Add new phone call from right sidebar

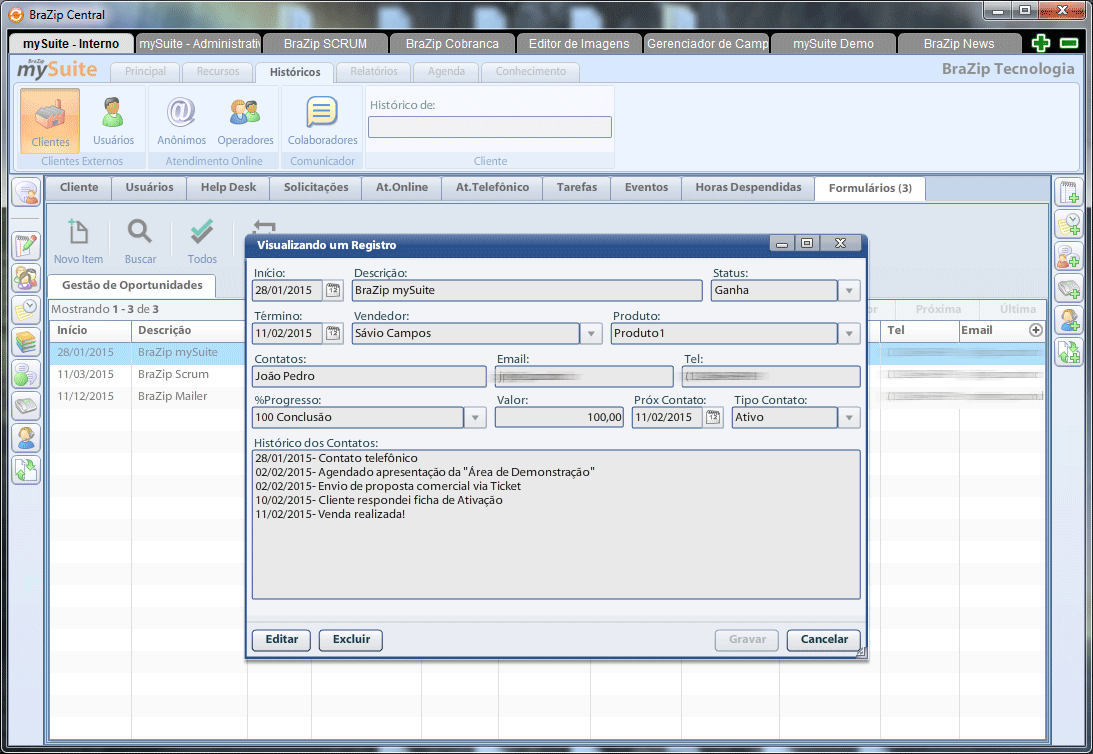1069,288
